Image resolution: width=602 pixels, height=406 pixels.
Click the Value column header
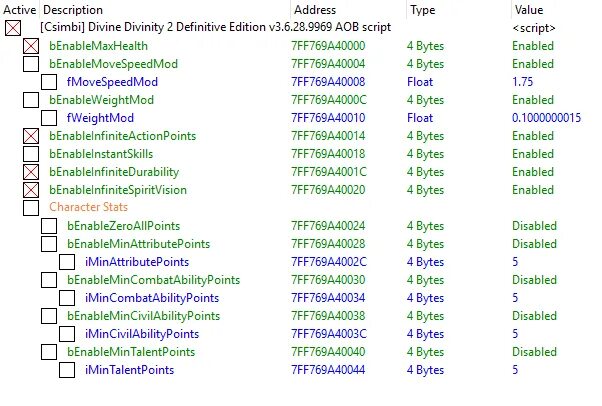(x=529, y=10)
